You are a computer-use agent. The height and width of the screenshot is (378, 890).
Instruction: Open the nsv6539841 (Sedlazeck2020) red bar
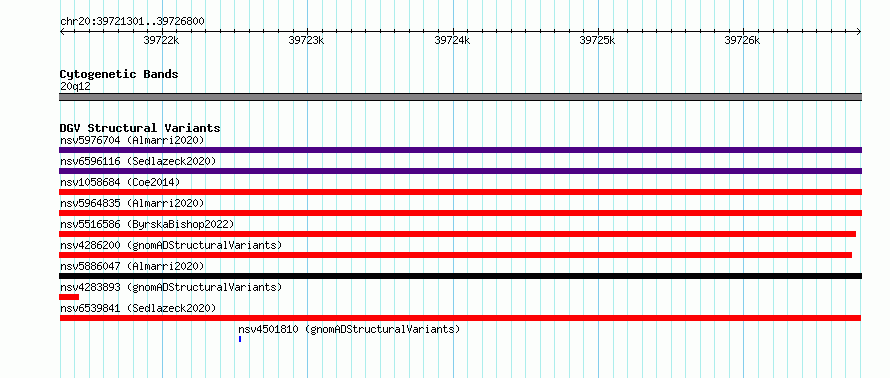460,318
